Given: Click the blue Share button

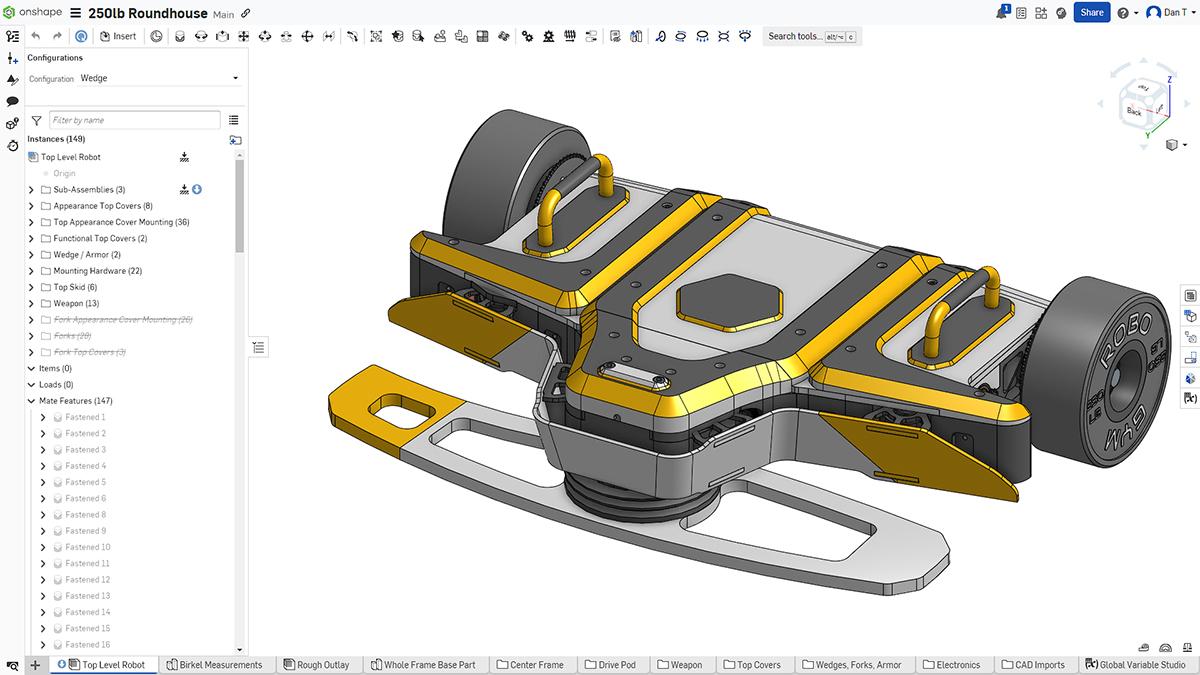Looking at the screenshot, I should pos(1091,12).
